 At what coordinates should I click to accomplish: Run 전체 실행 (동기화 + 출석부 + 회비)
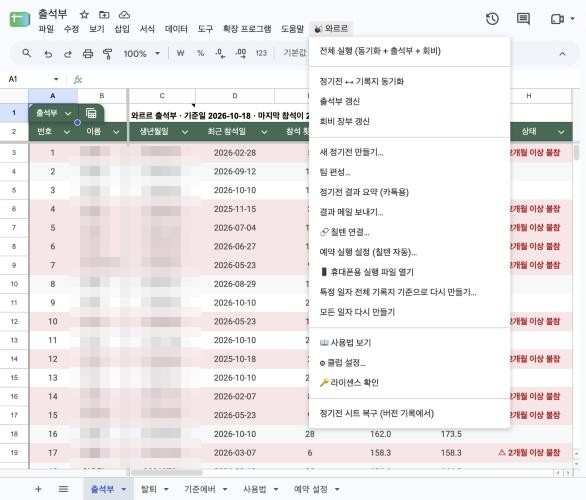coord(410,51)
